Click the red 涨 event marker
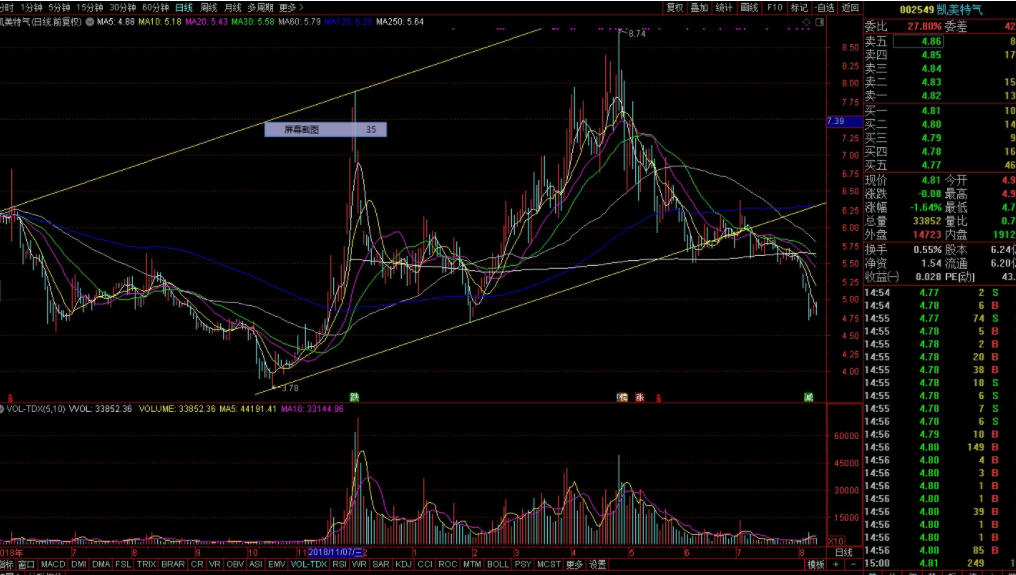This screenshot has width=1016, height=575. click(x=640, y=397)
